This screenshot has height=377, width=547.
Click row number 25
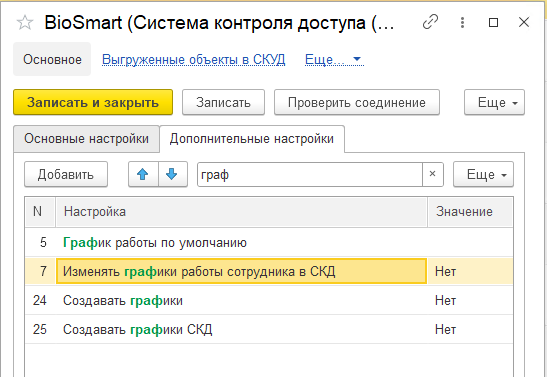click(40, 329)
